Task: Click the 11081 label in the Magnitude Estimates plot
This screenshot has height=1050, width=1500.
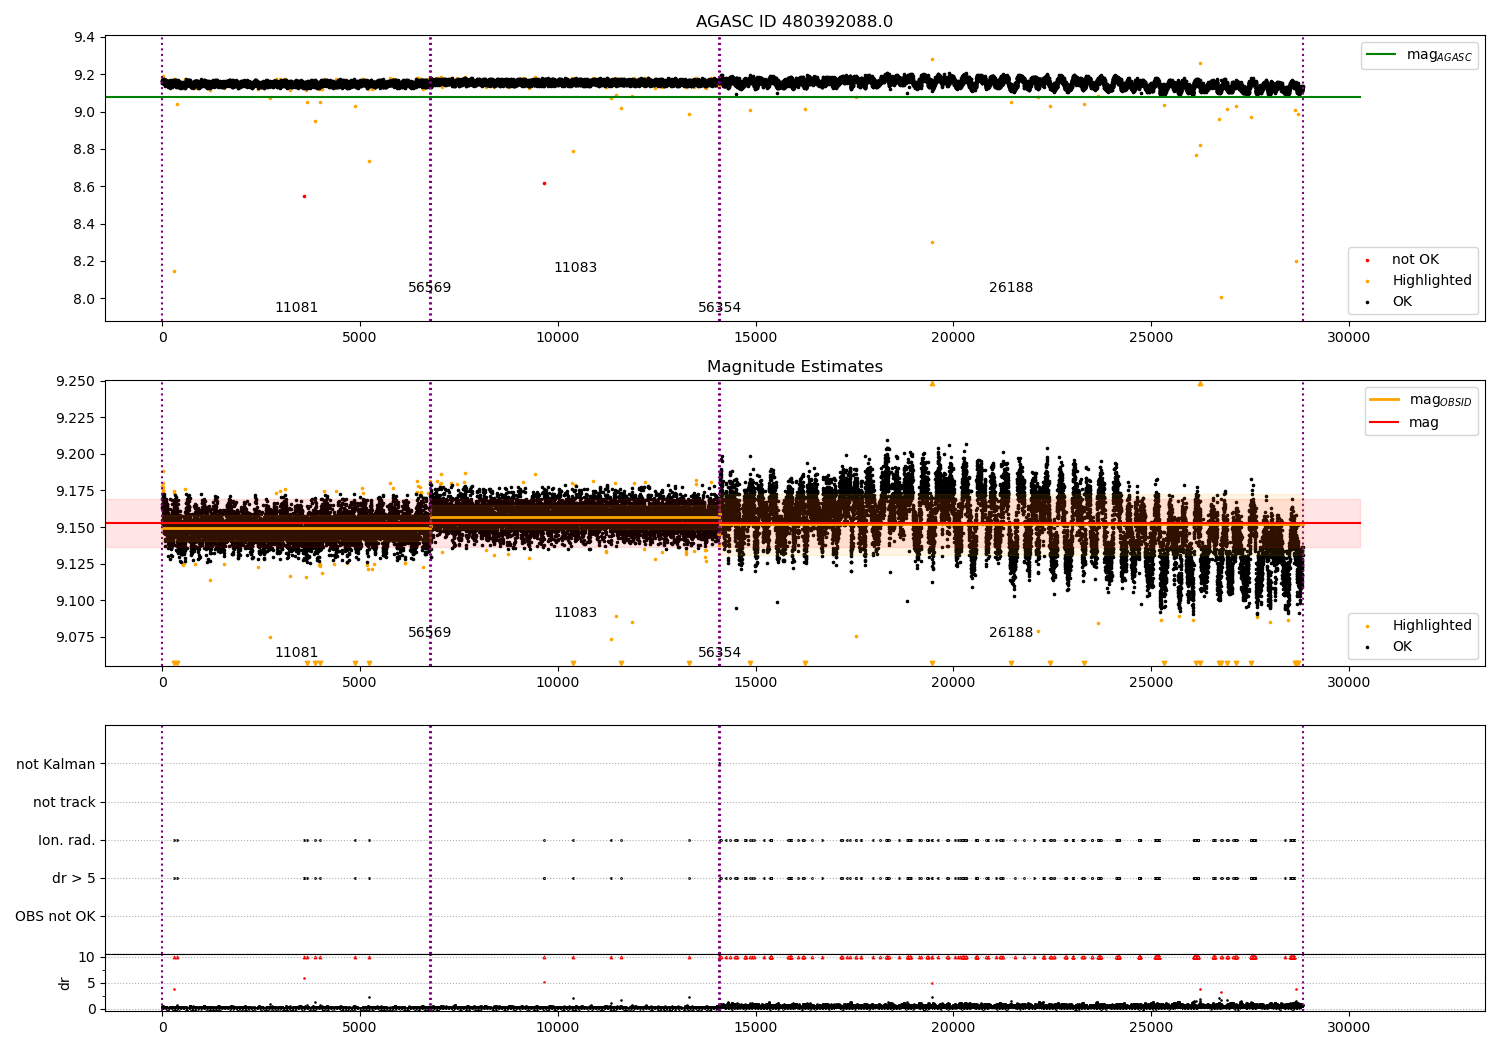Action: pyautogui.click(x=296, y=653)
